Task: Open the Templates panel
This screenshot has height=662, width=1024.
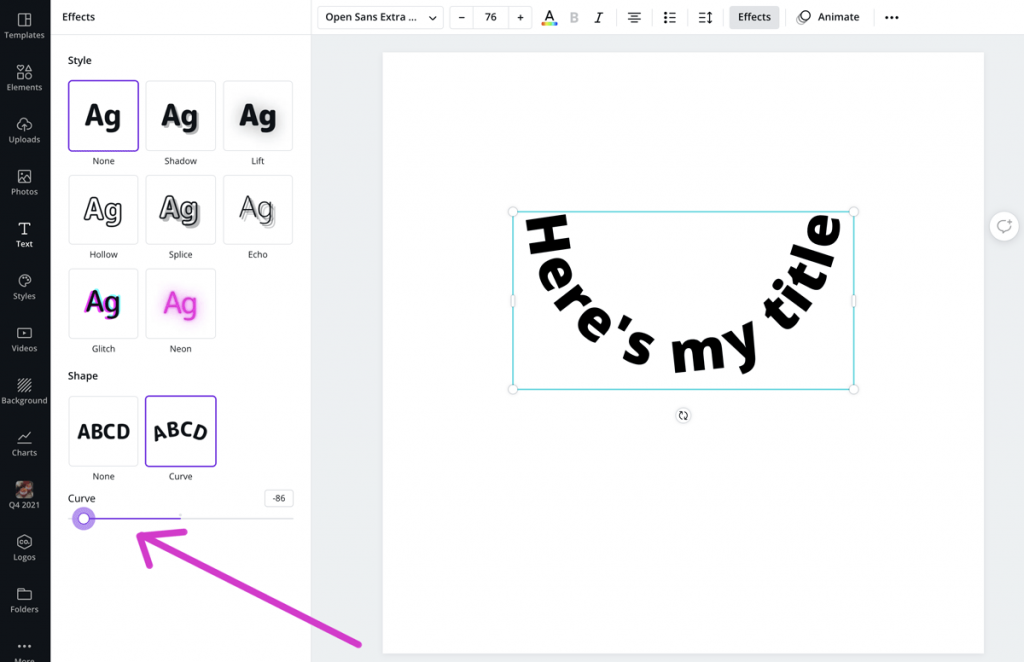Action: [24, 25]
